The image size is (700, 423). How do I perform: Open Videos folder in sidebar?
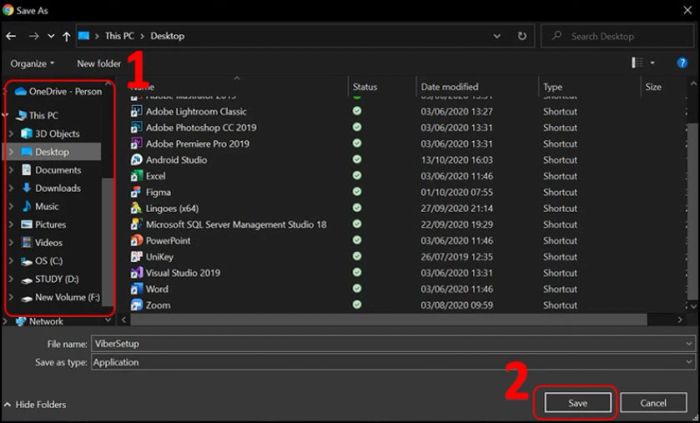click(x=42, y=243)
